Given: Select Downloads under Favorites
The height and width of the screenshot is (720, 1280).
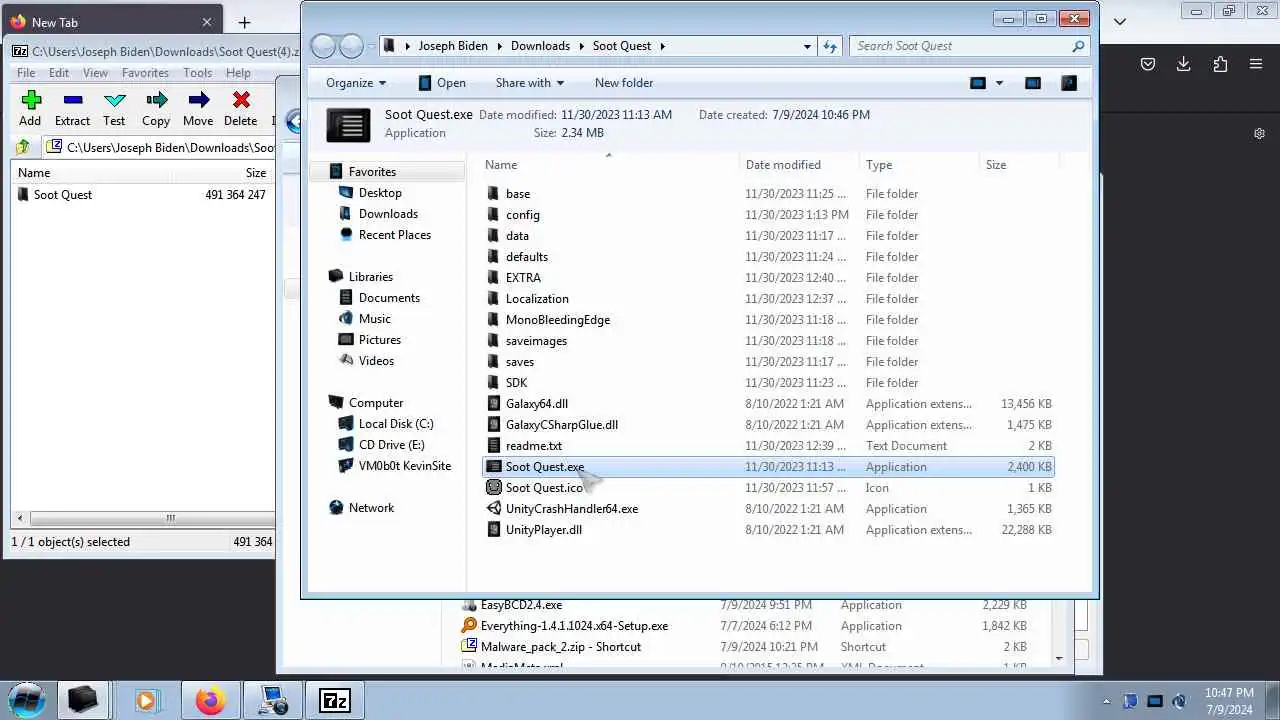Looking at the screenshot, I should point(388,214).
